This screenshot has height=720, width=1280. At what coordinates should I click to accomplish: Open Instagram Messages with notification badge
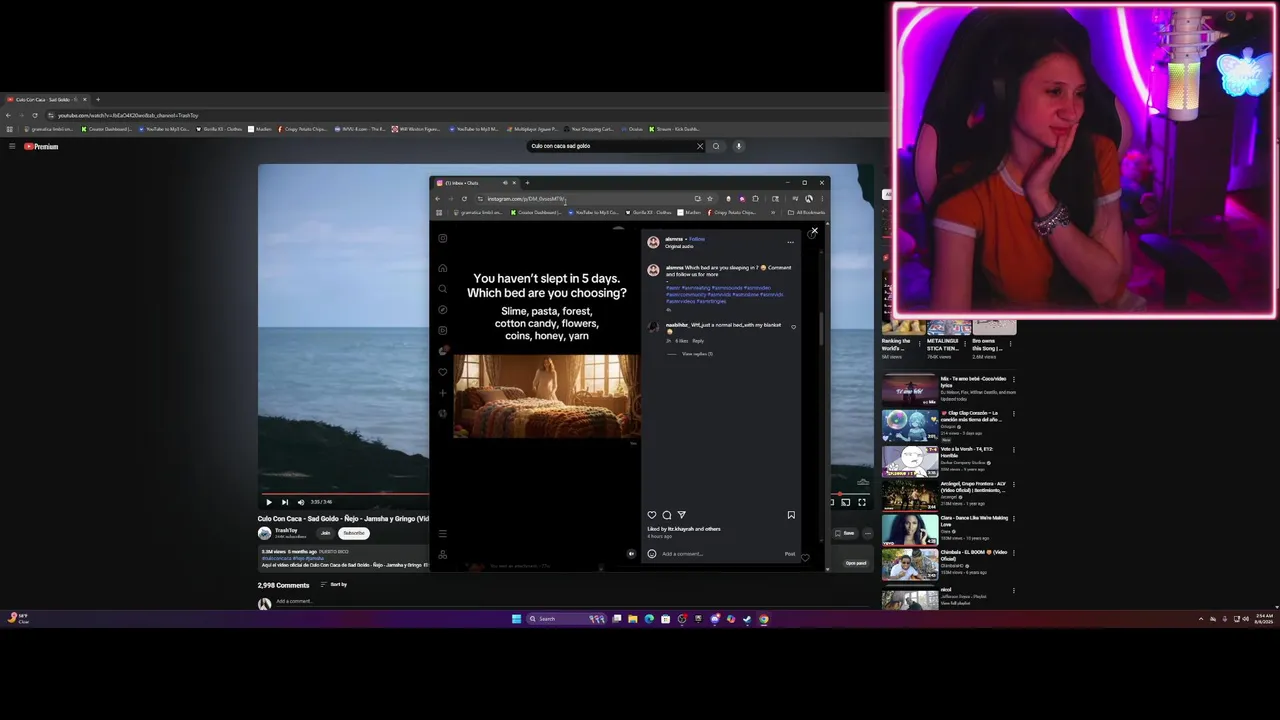[443, 351]
